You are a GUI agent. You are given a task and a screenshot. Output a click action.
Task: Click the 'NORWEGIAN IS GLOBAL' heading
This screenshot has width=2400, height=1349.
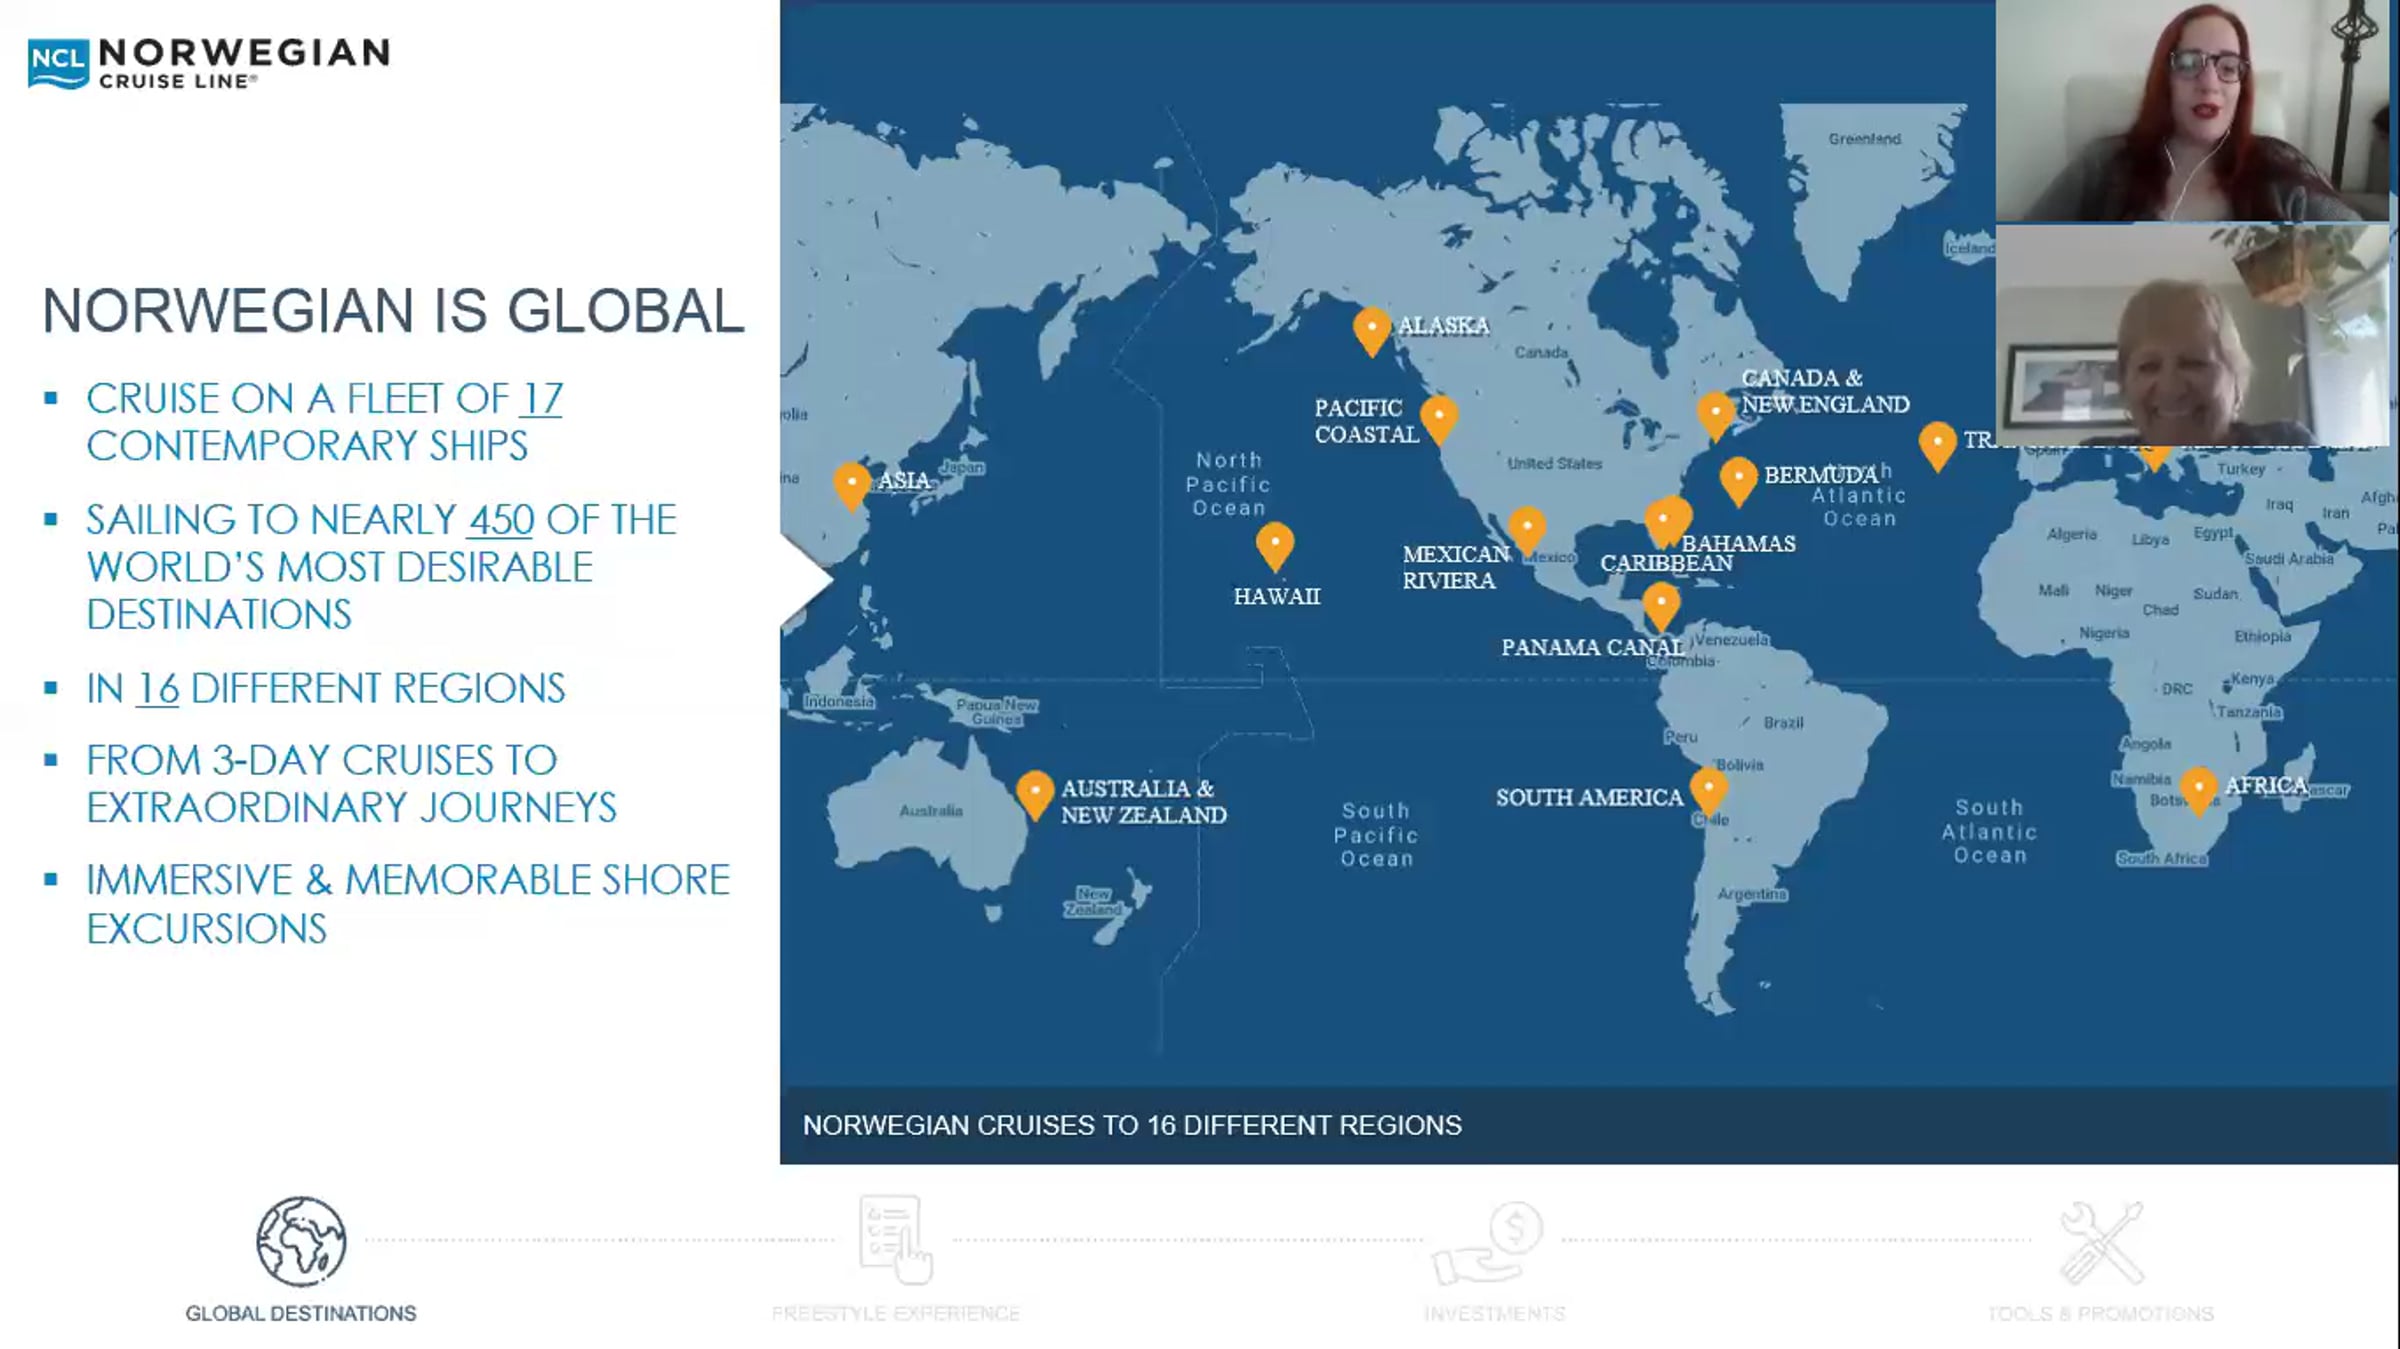tap(393, 311)
